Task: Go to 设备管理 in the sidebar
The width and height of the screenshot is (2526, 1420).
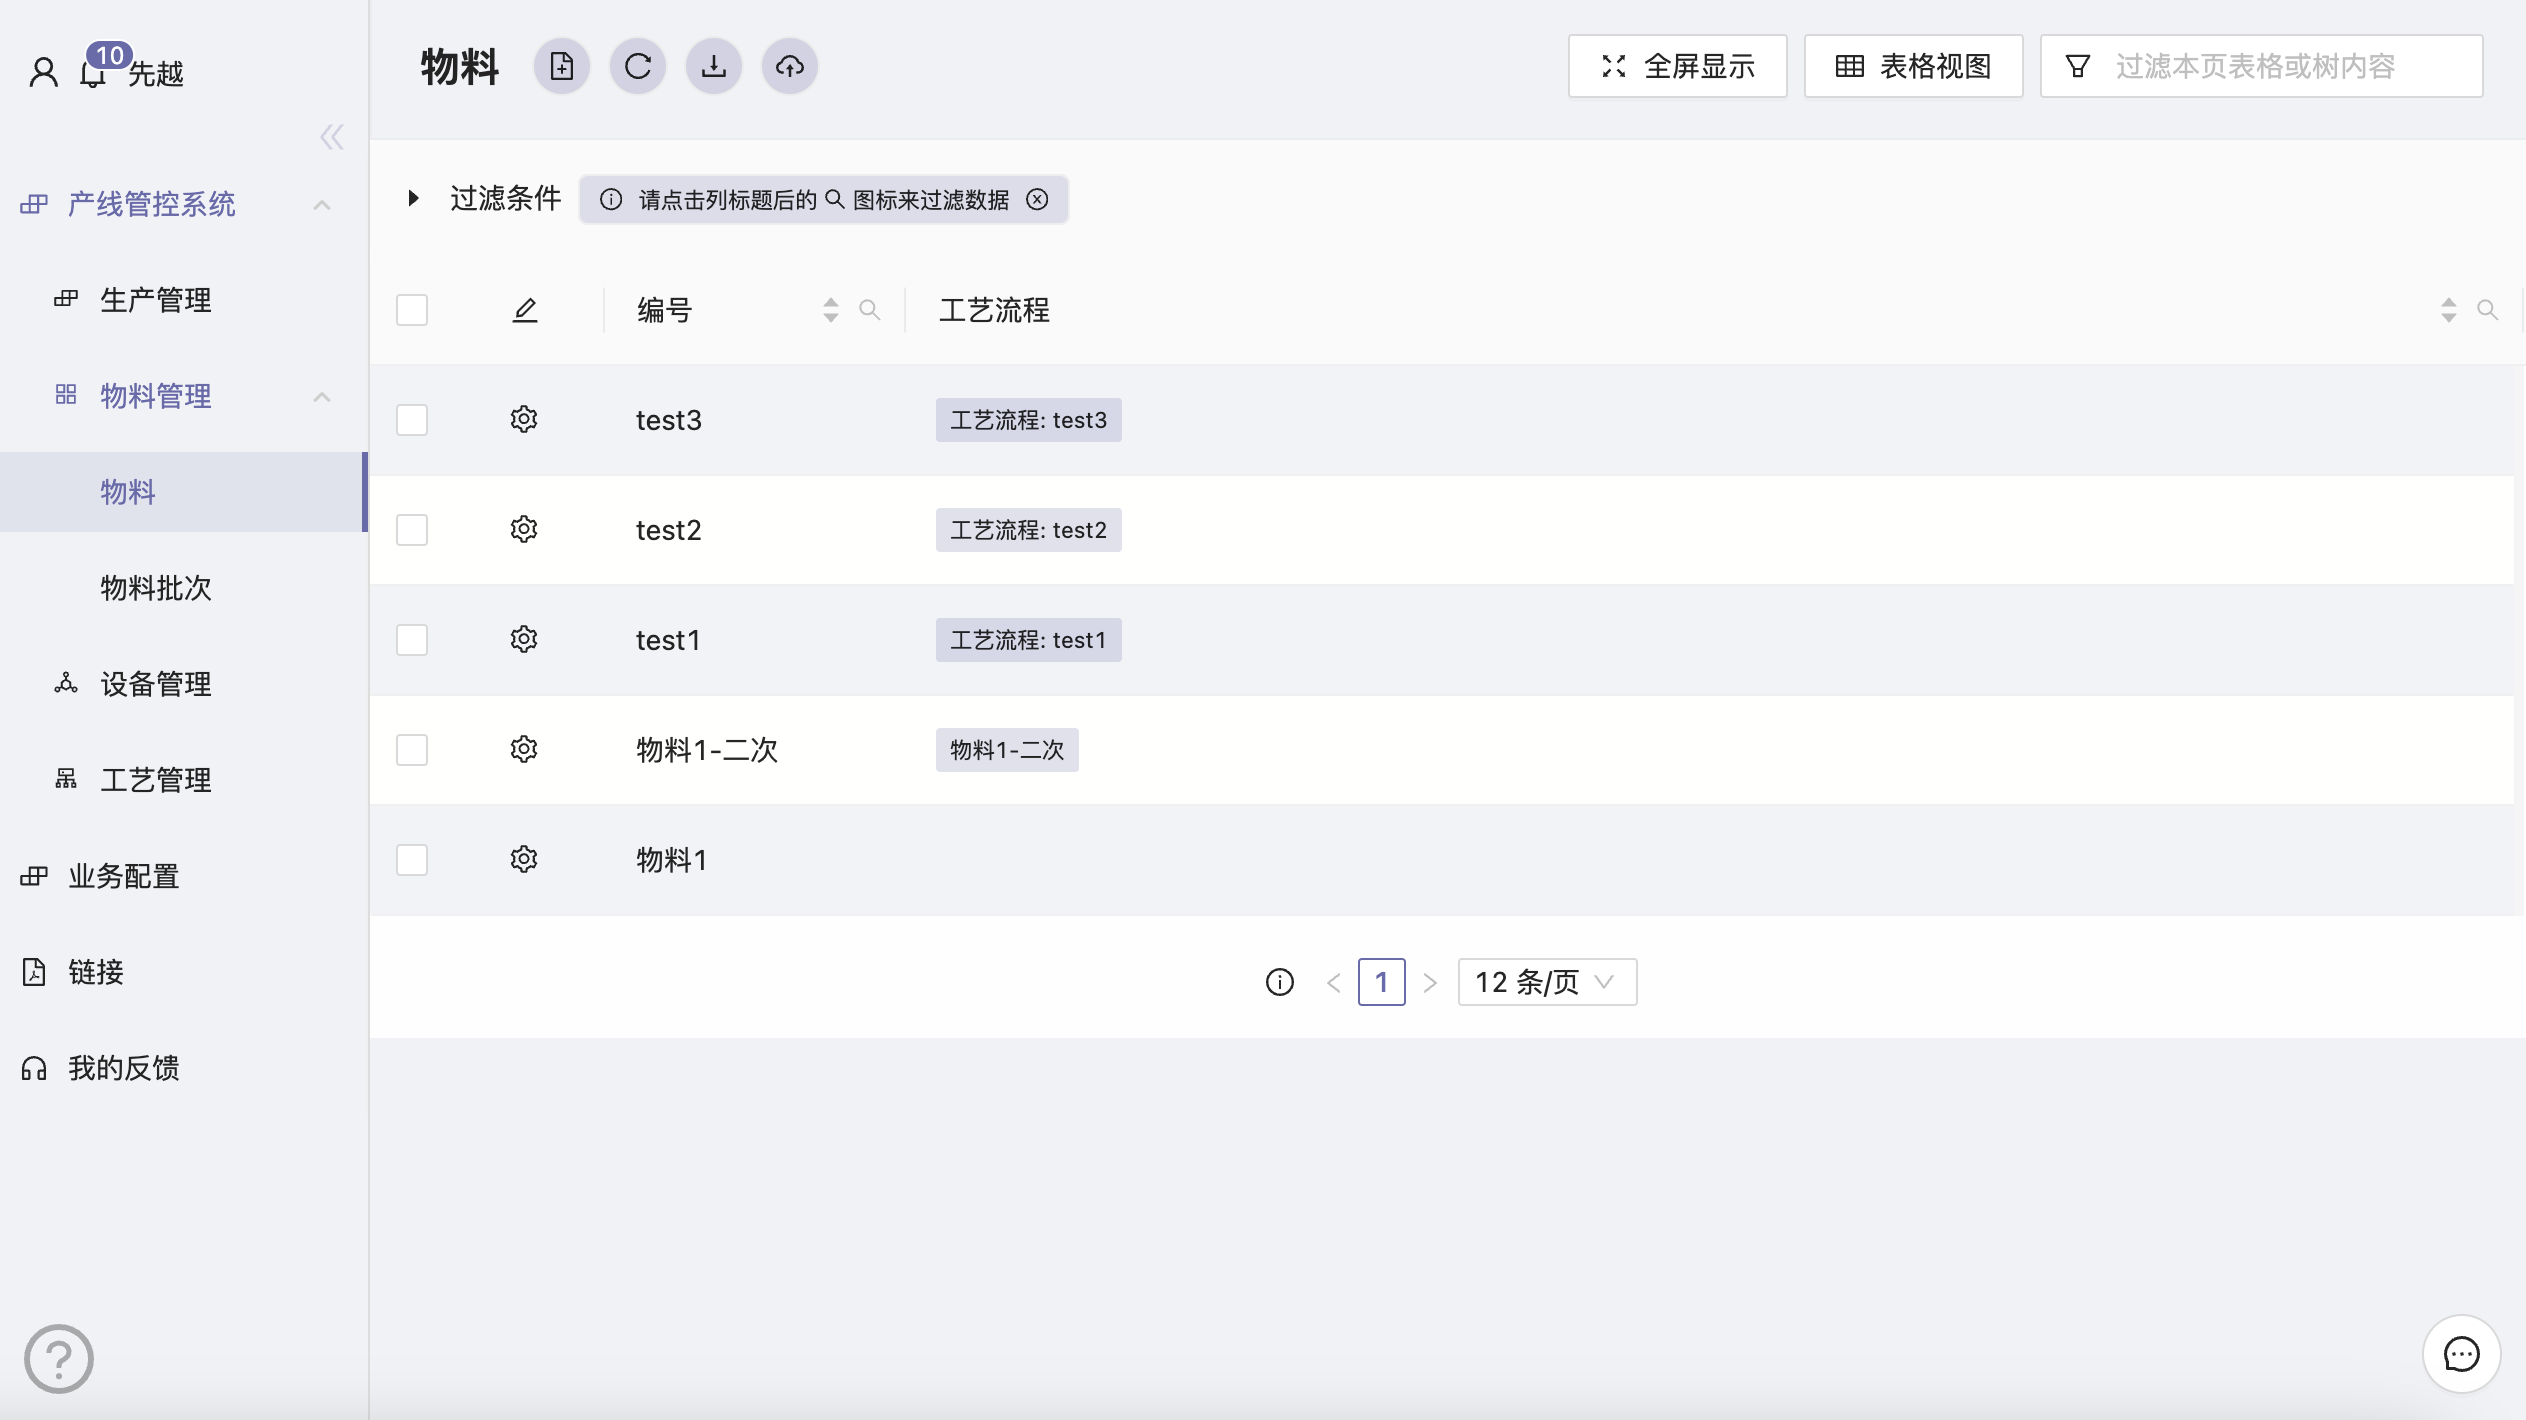Action: (x=156, y=684)
